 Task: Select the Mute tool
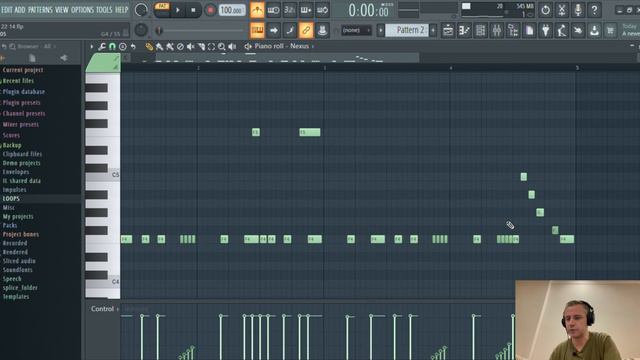coord(190,47)
